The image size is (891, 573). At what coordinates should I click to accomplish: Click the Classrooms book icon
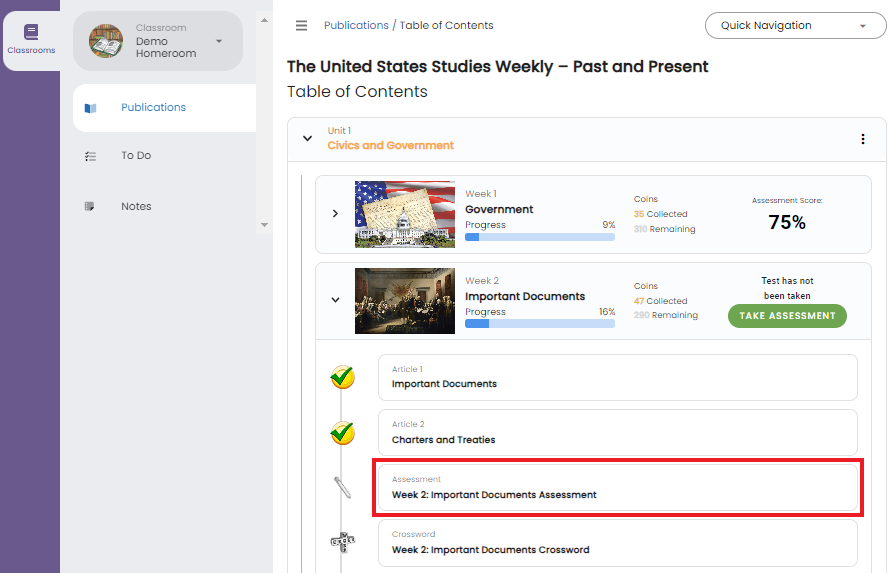[31, 33]
